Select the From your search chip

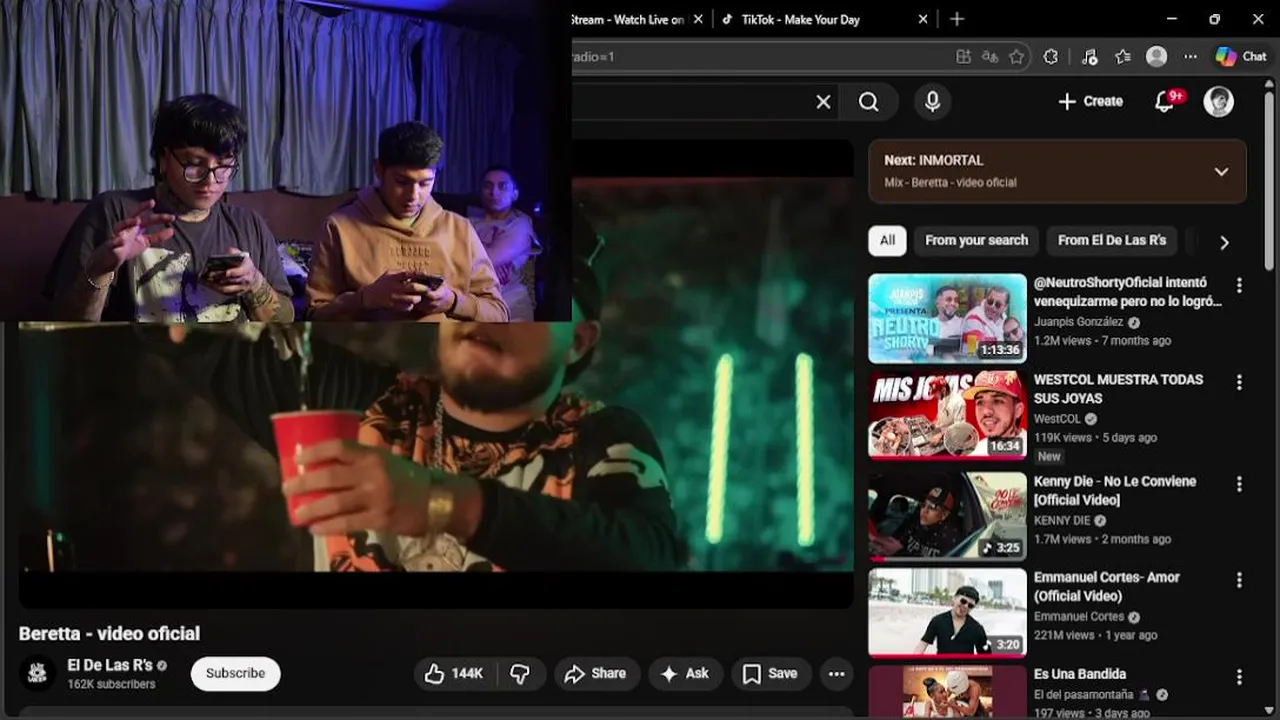click(976, 240)
